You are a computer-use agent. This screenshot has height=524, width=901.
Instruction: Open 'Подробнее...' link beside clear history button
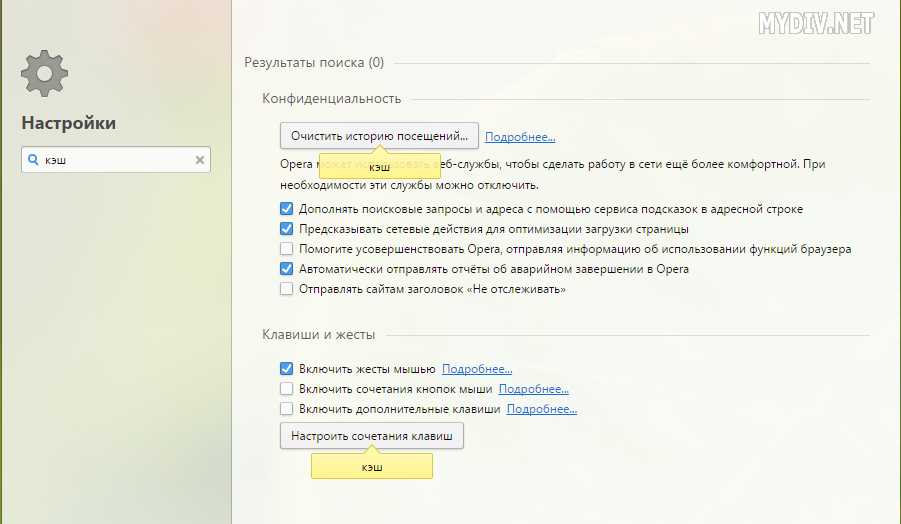pos(520,137)
